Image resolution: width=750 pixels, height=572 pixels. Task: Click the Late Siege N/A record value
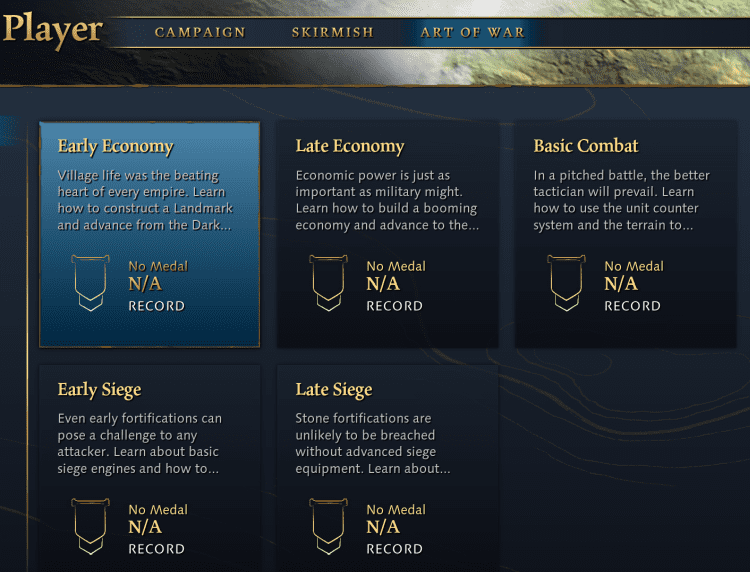coord(383,527)
